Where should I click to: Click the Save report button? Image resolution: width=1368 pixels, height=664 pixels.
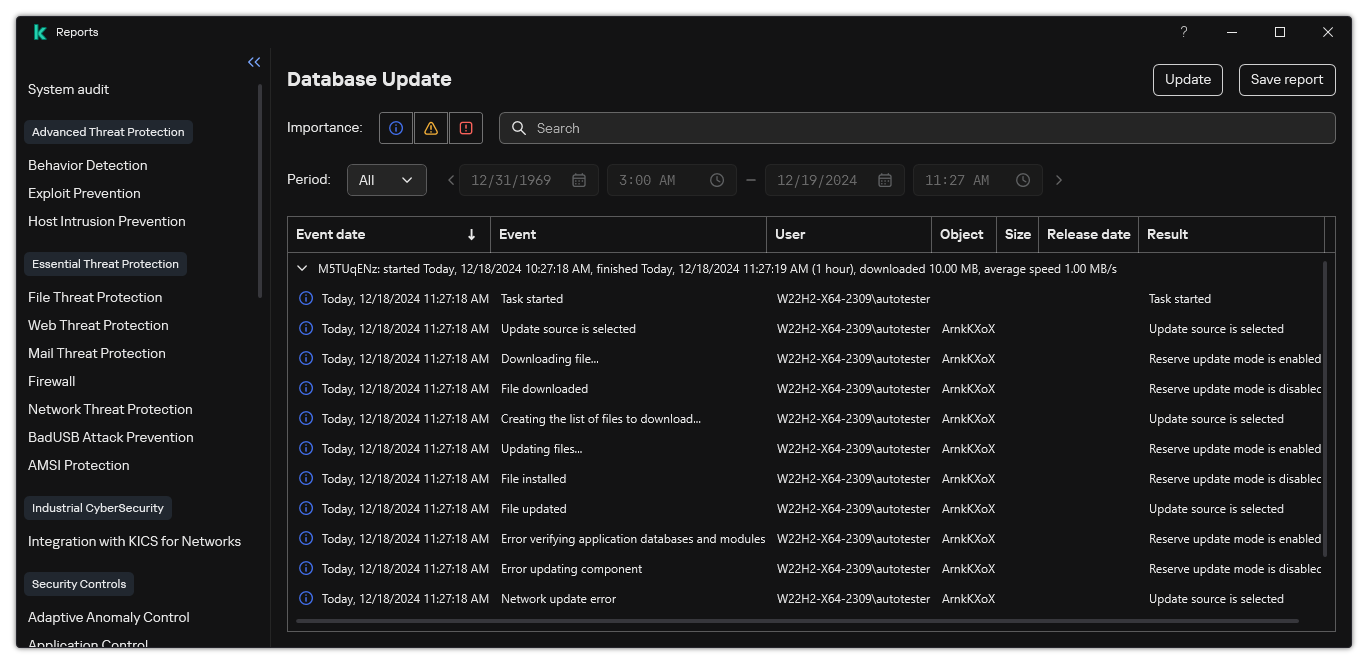coord(1287,79)
